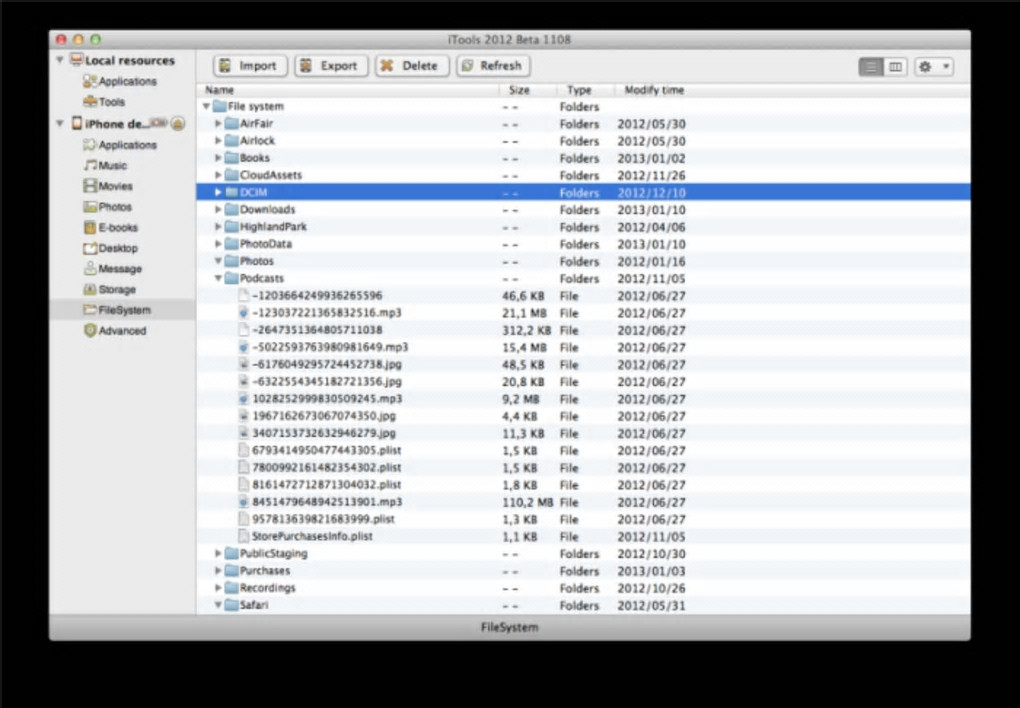Screen dimensions: 1020x708
Task: Open iPhone Applications in the sidebar
Action: 120,144
